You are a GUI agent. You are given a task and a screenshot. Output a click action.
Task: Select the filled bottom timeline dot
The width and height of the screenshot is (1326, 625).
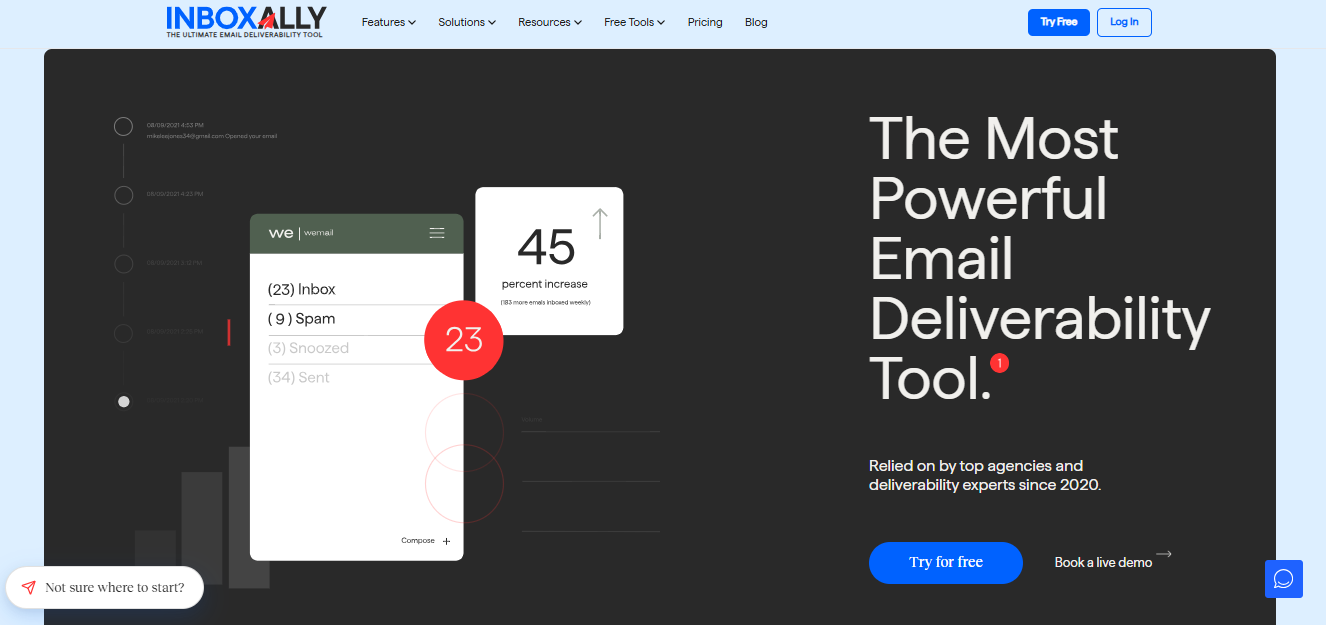pos(124,402)
